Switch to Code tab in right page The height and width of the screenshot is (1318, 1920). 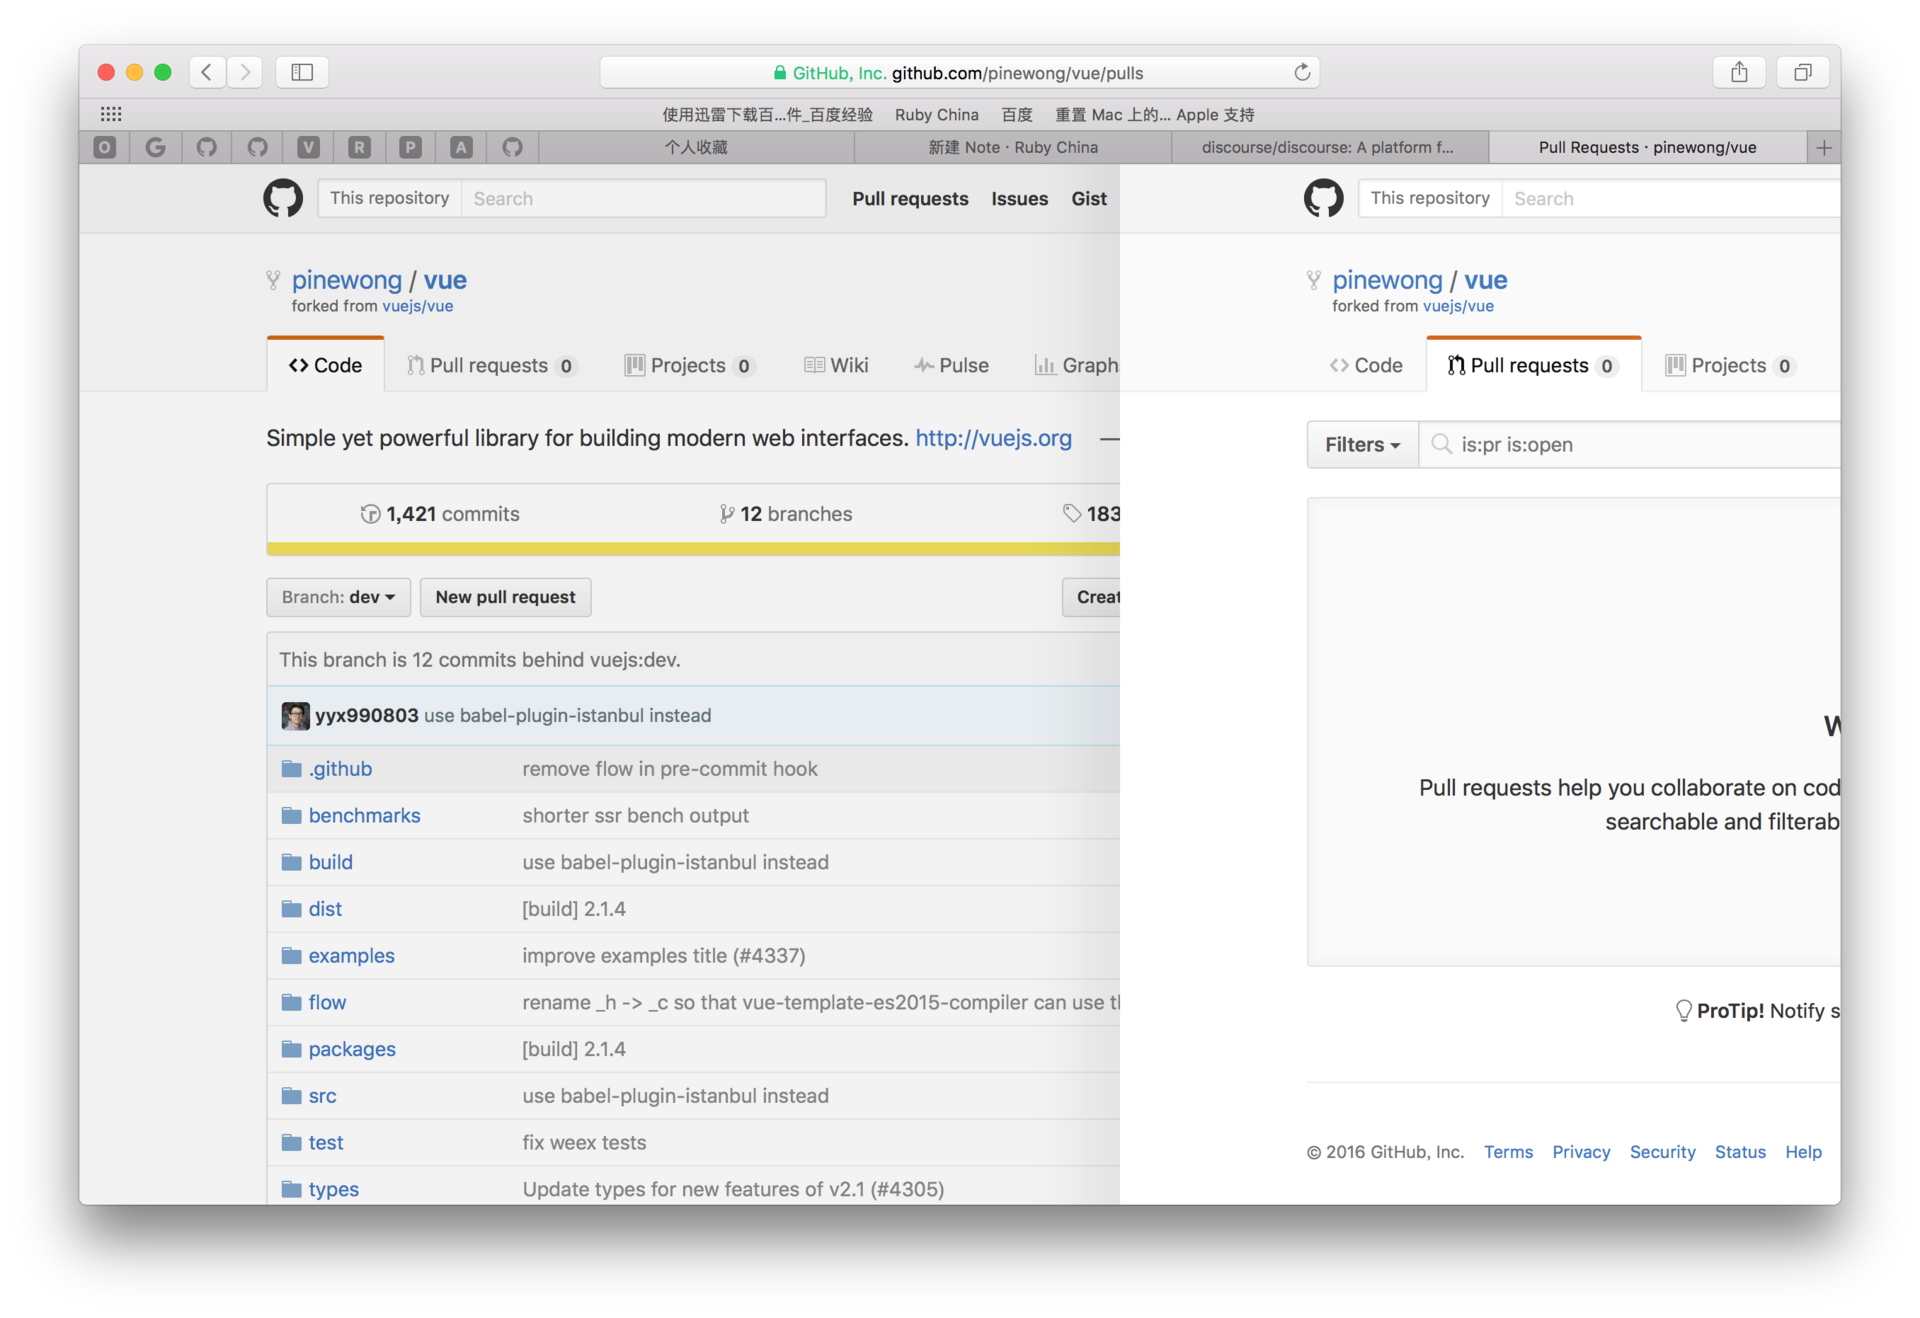[x=1366, y=365]
